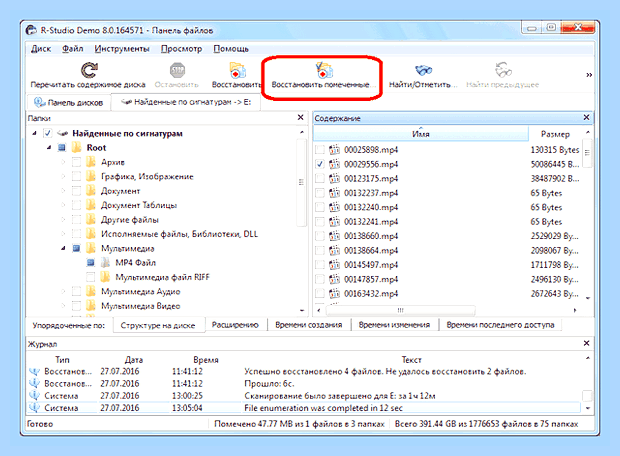Image resolution: width=620 pixels, height=456 pixels.
Task: Click the Перечитать содержимое диска refresh icon
Action: [x=89, y=70]
